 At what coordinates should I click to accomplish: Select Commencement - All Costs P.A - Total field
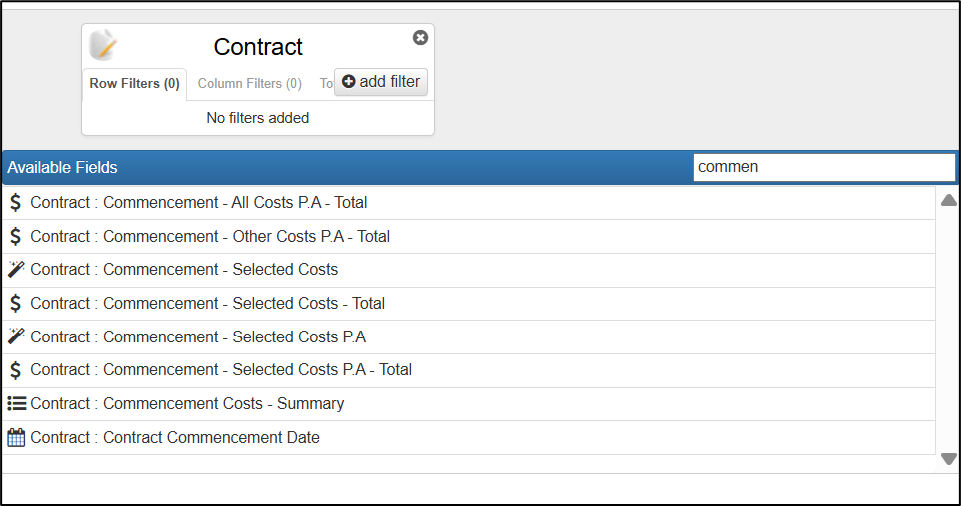468,203
